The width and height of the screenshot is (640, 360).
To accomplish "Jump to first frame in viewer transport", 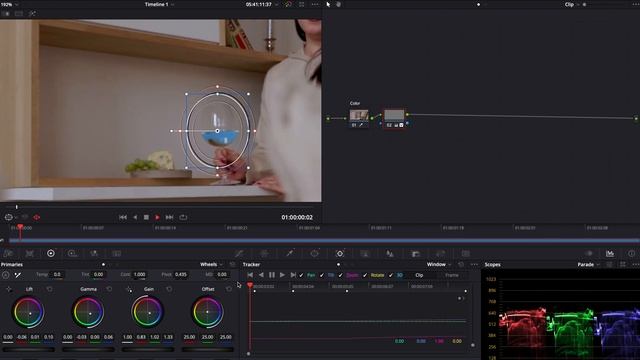I will point(123,217).
